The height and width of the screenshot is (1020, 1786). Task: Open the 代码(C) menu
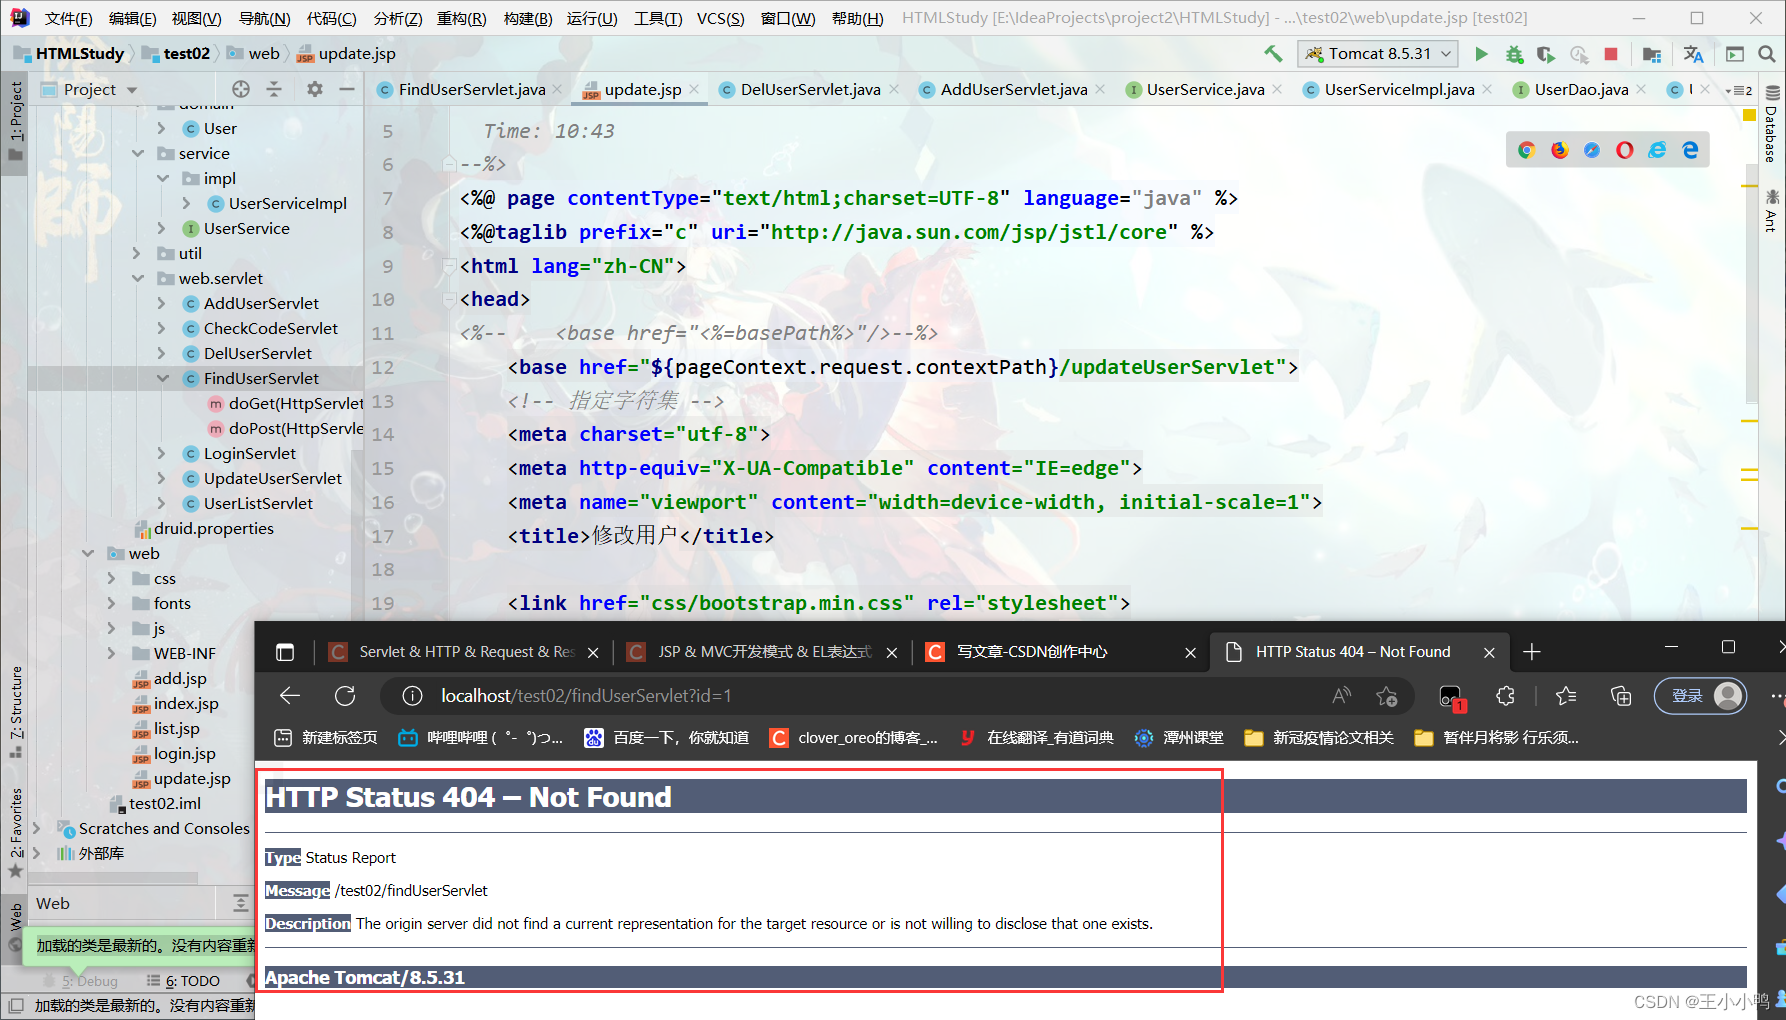[331, 18]
